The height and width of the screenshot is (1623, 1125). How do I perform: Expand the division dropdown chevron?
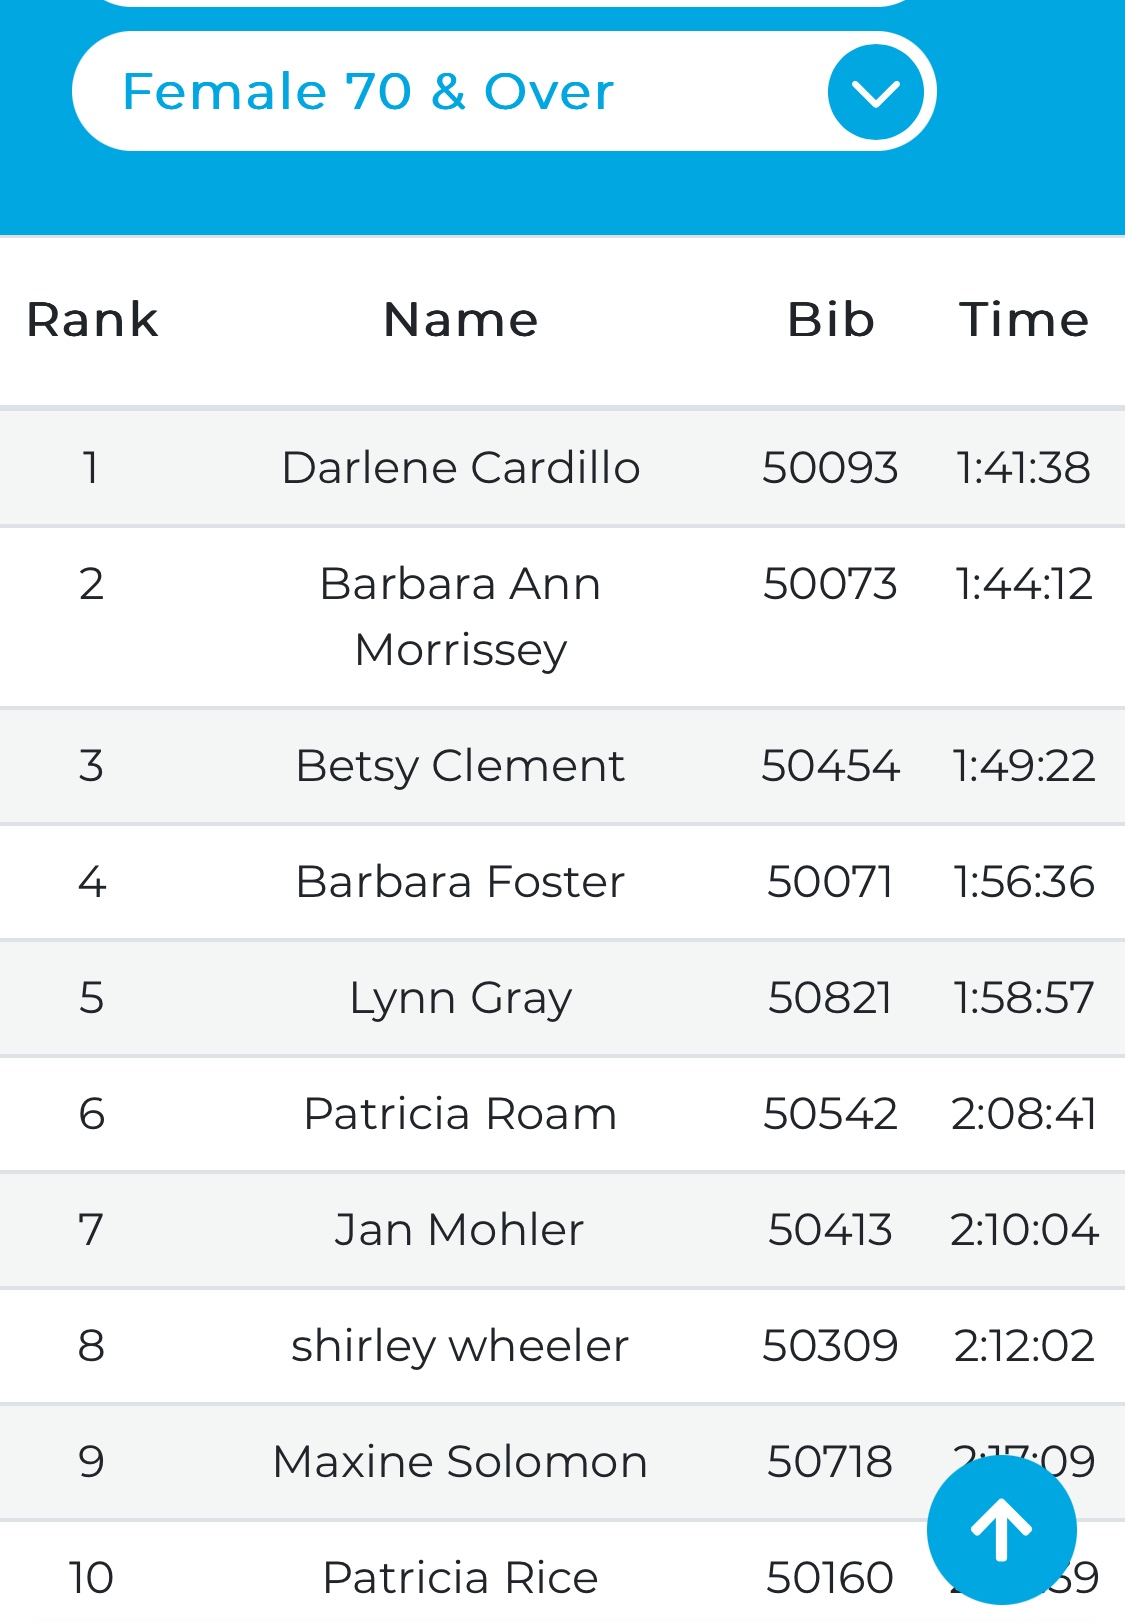click(x=875, y=92)
